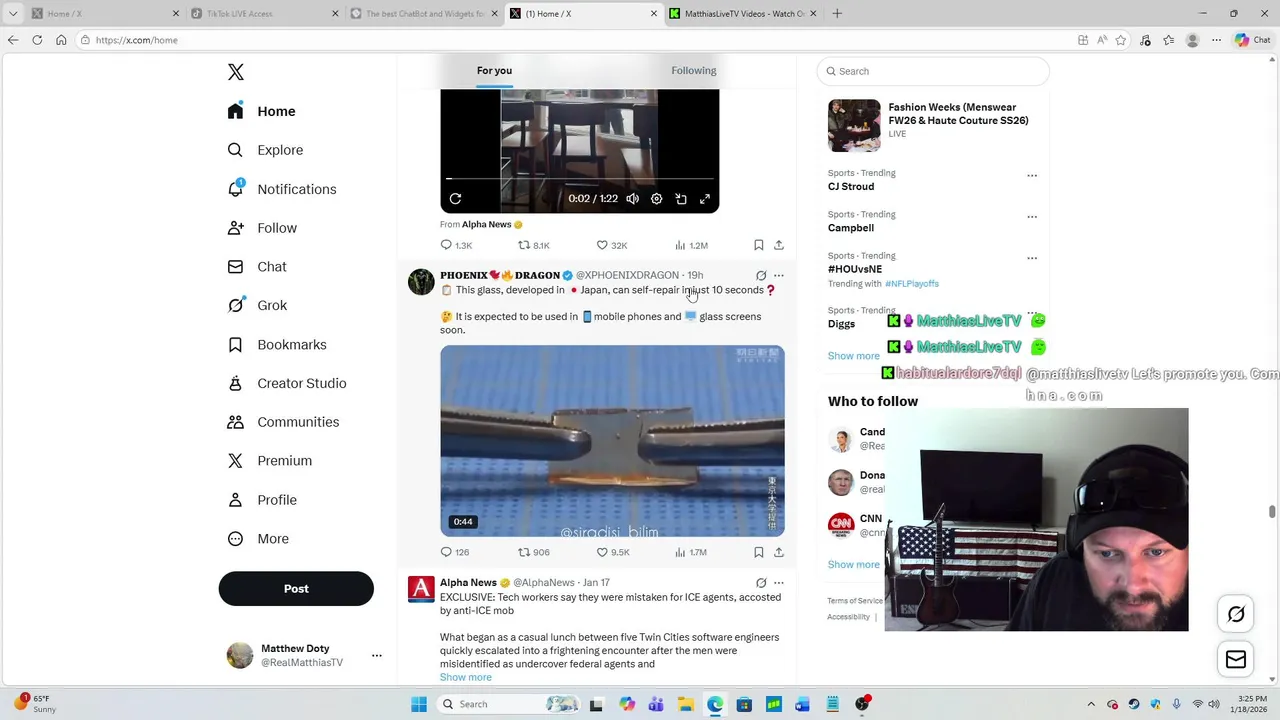Open more options for #HOUvsNE trend

click(1032, 258)
